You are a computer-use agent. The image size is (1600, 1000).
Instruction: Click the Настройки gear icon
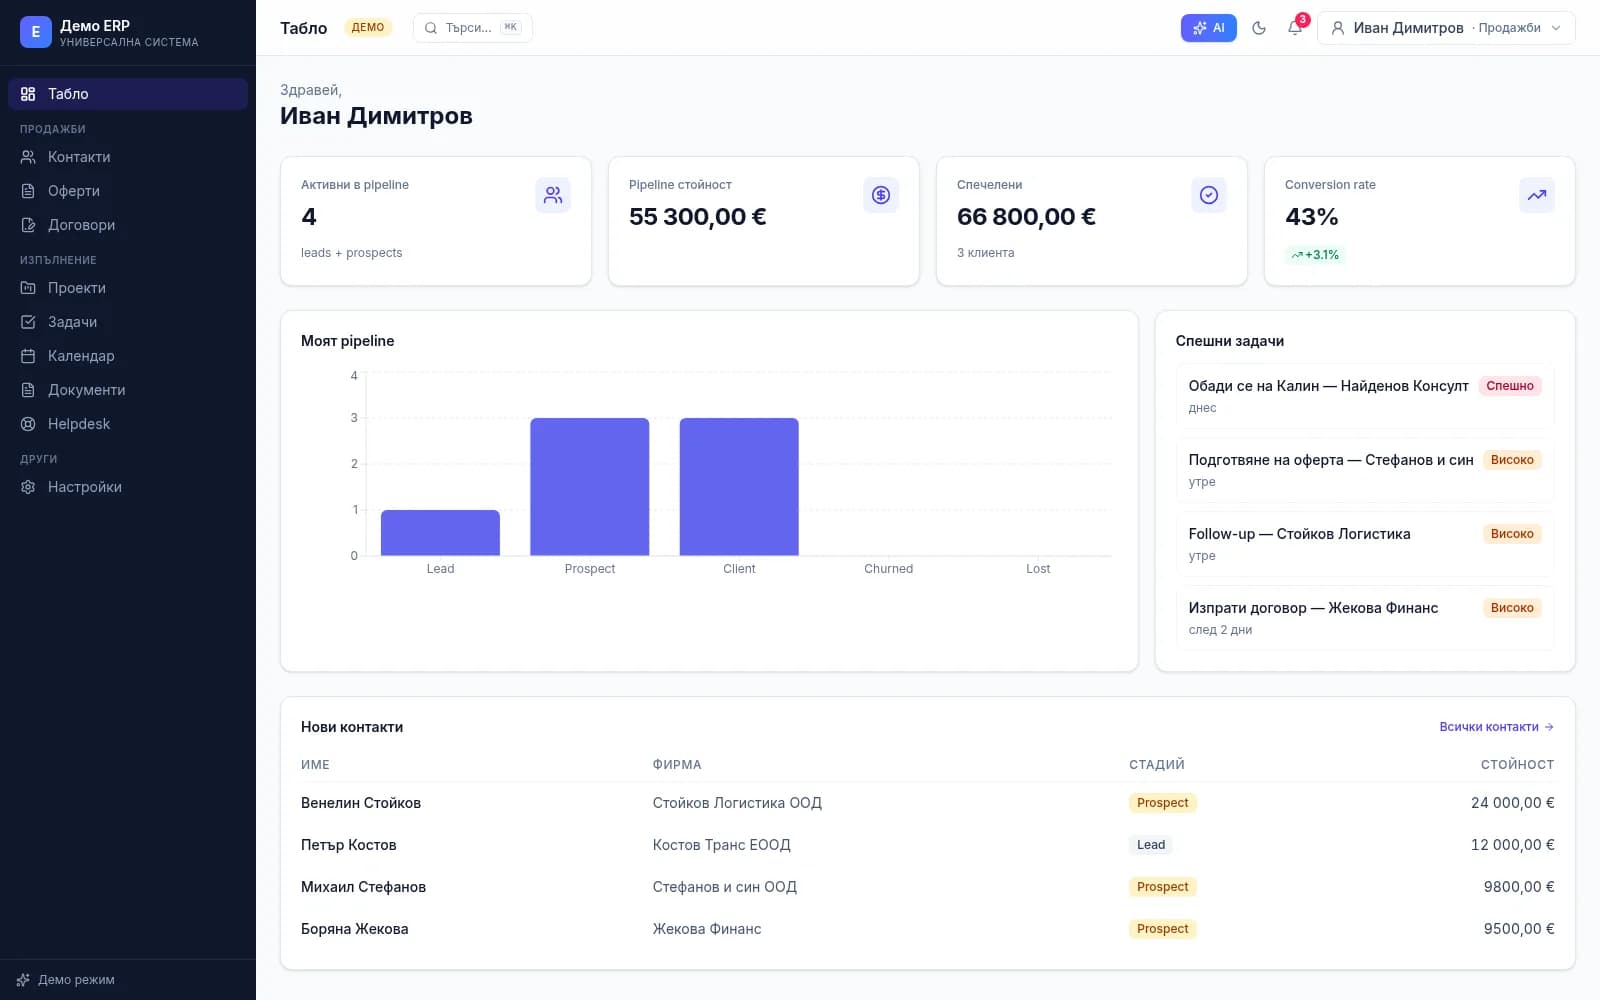pos(28,487)
